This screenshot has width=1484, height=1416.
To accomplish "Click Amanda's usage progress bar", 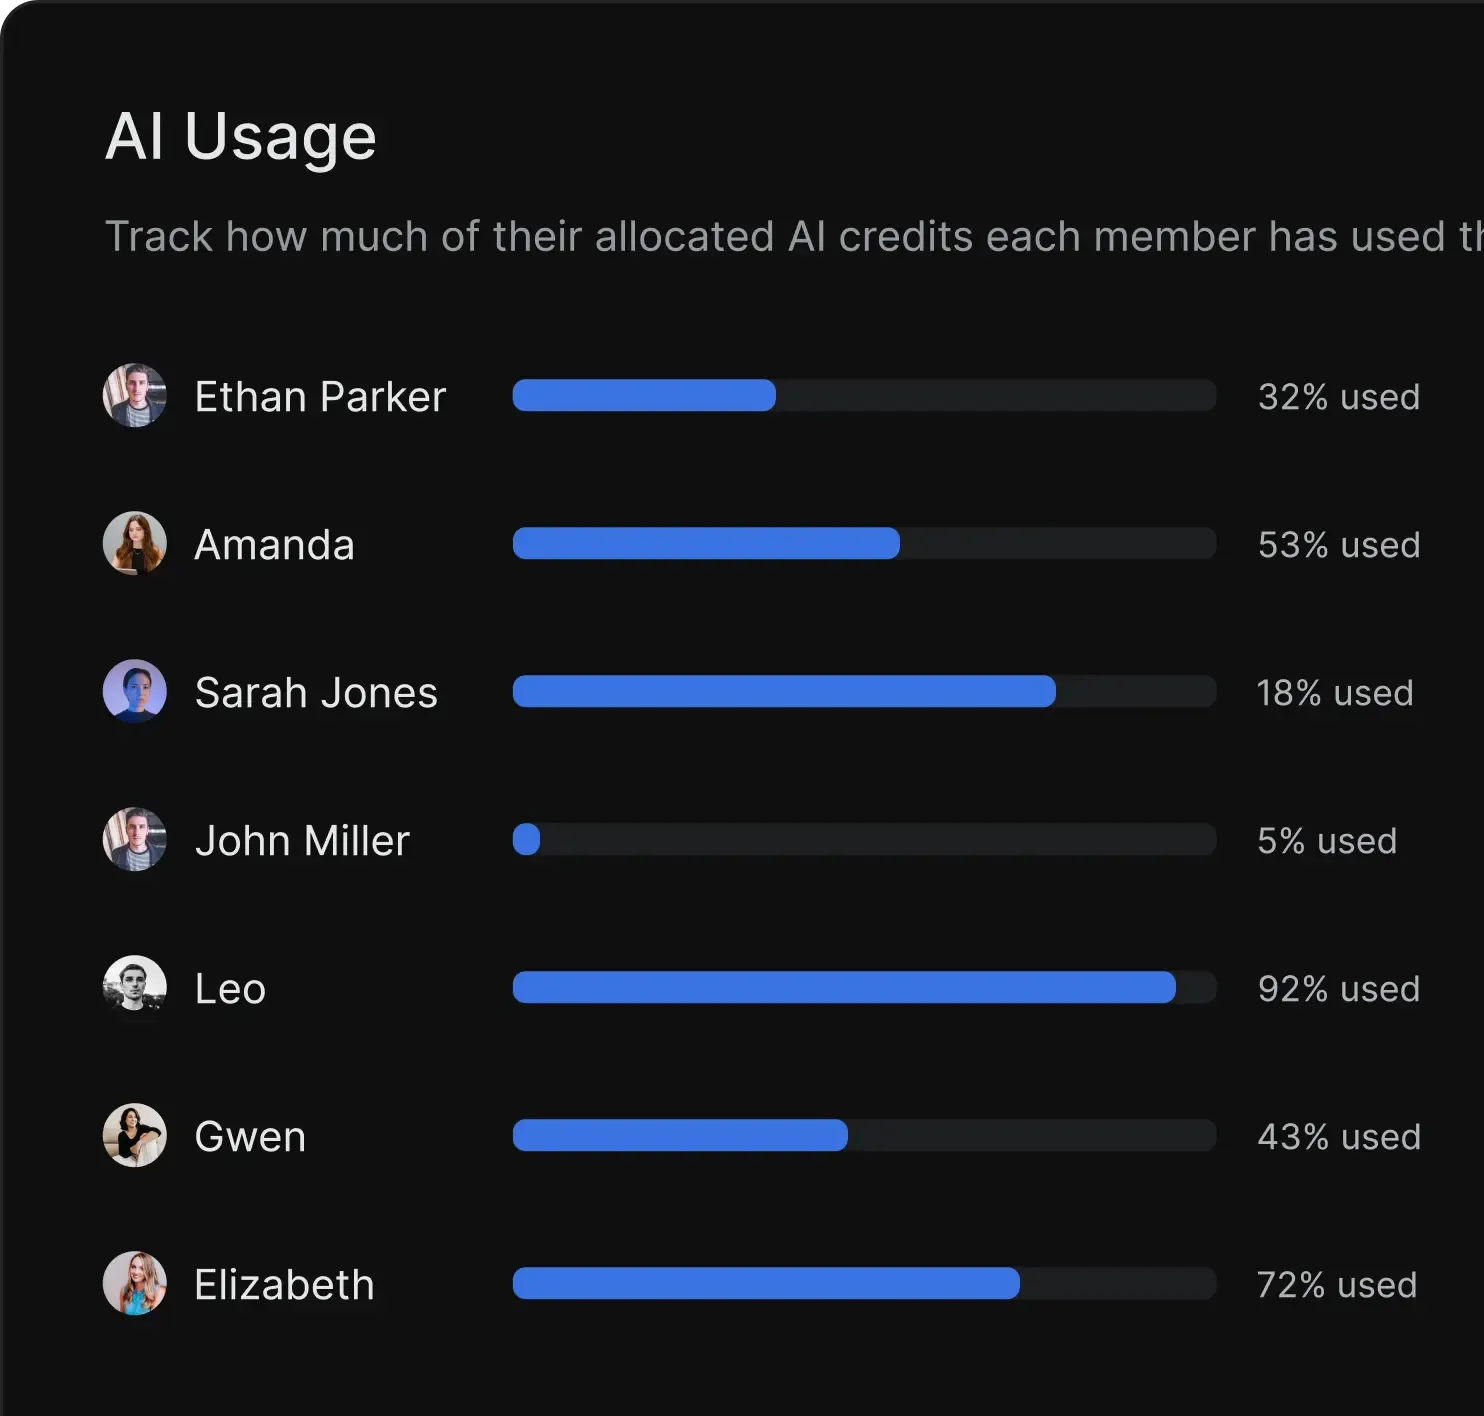I will (864, 543).
